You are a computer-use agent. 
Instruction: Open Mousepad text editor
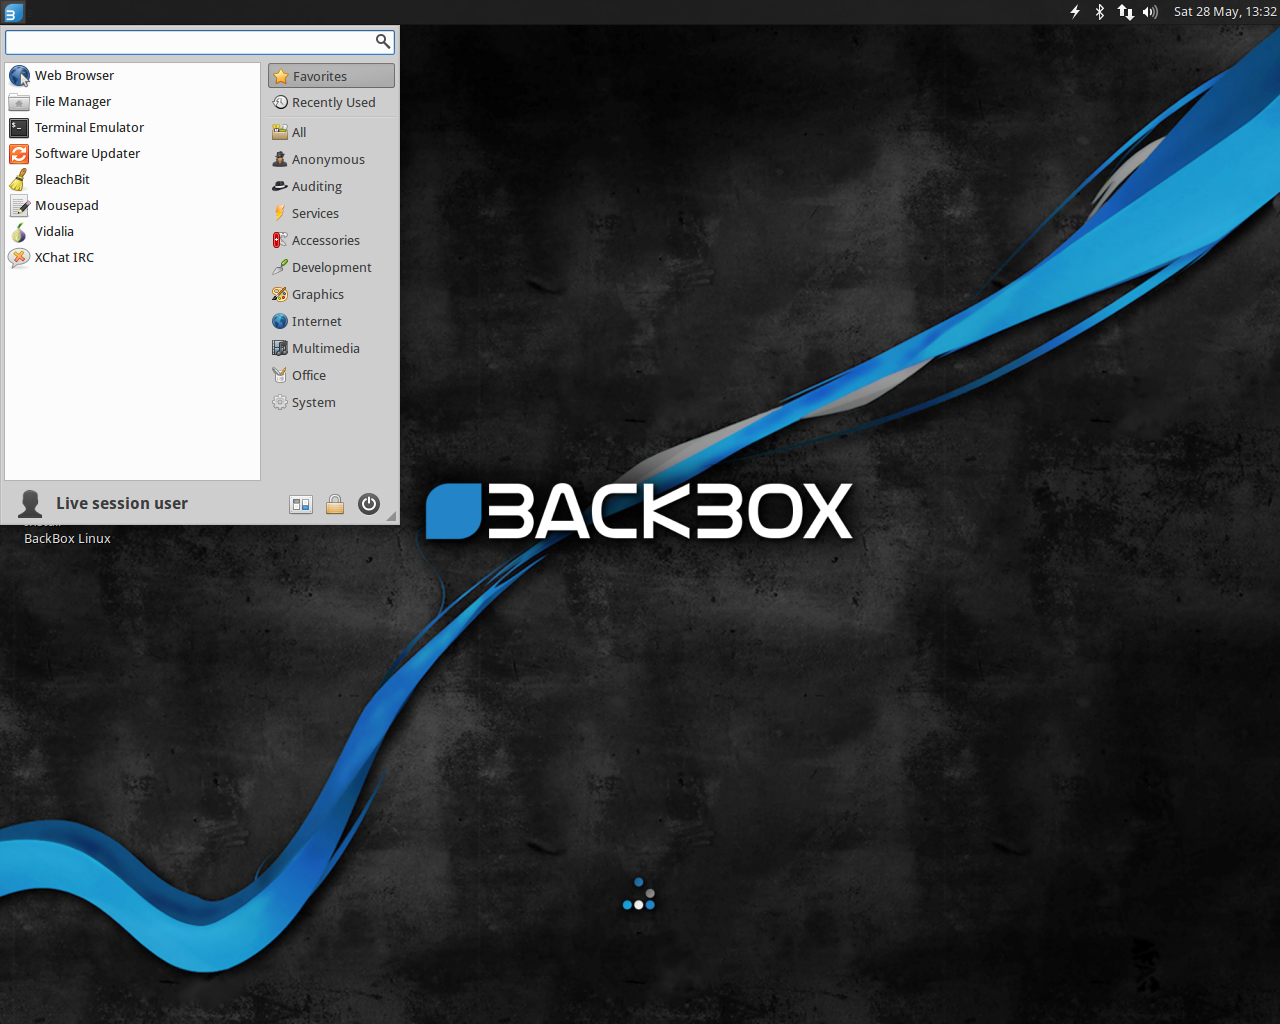(66, 205)
